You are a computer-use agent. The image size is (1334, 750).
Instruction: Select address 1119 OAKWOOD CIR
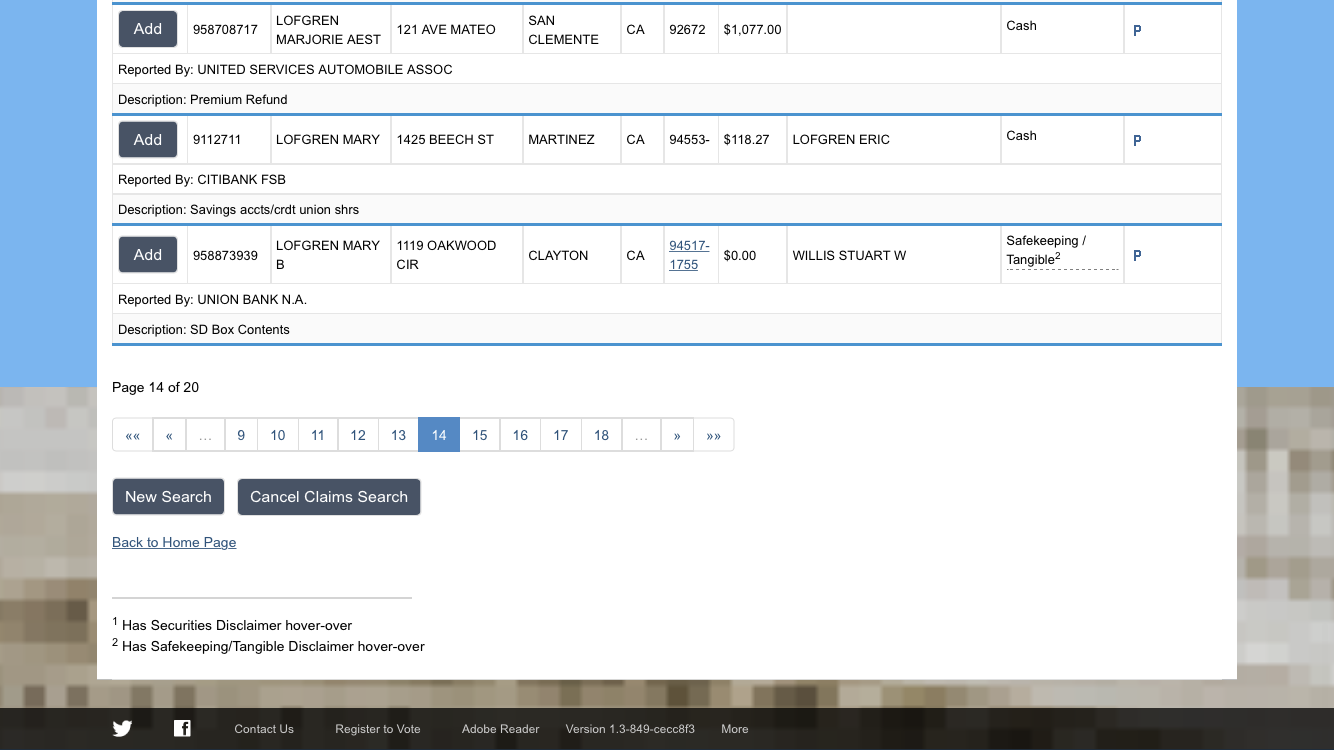pyautogui.click(x=446, y=255)
